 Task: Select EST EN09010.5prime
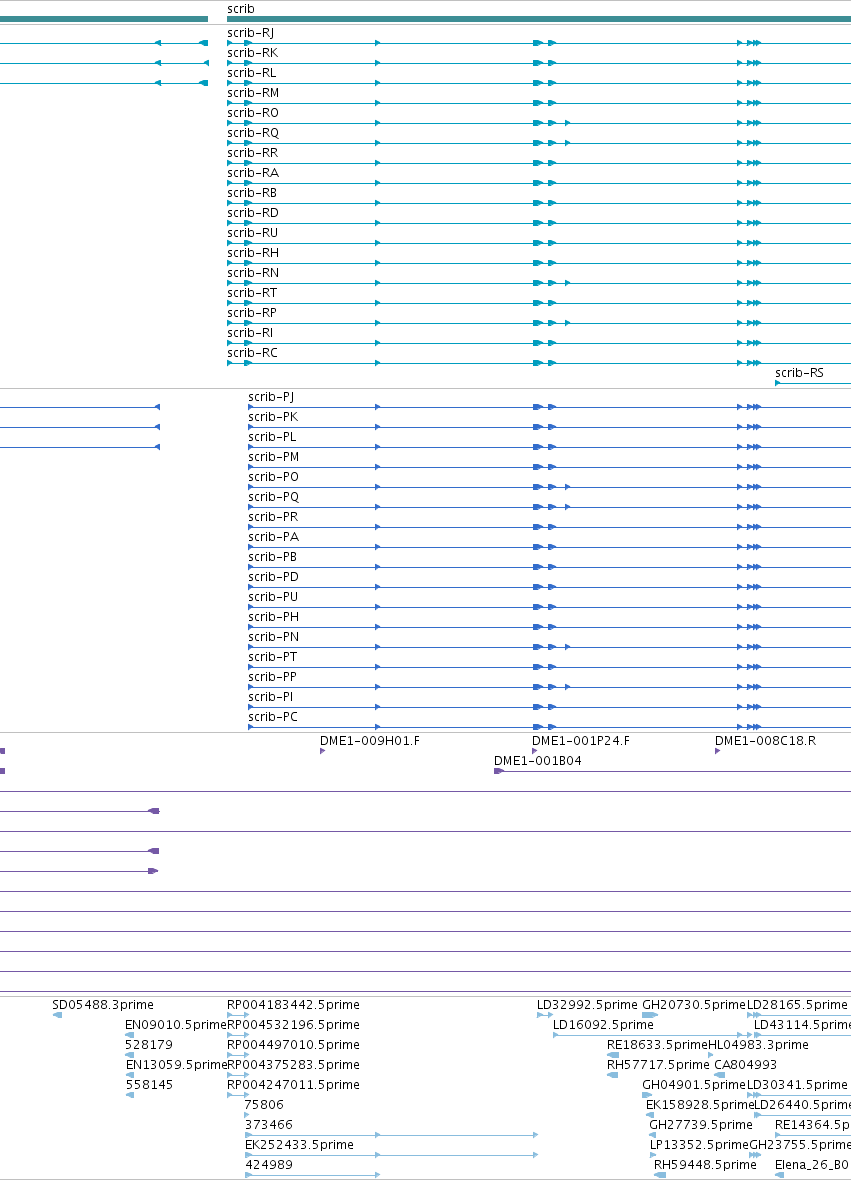coord(175,1025)
